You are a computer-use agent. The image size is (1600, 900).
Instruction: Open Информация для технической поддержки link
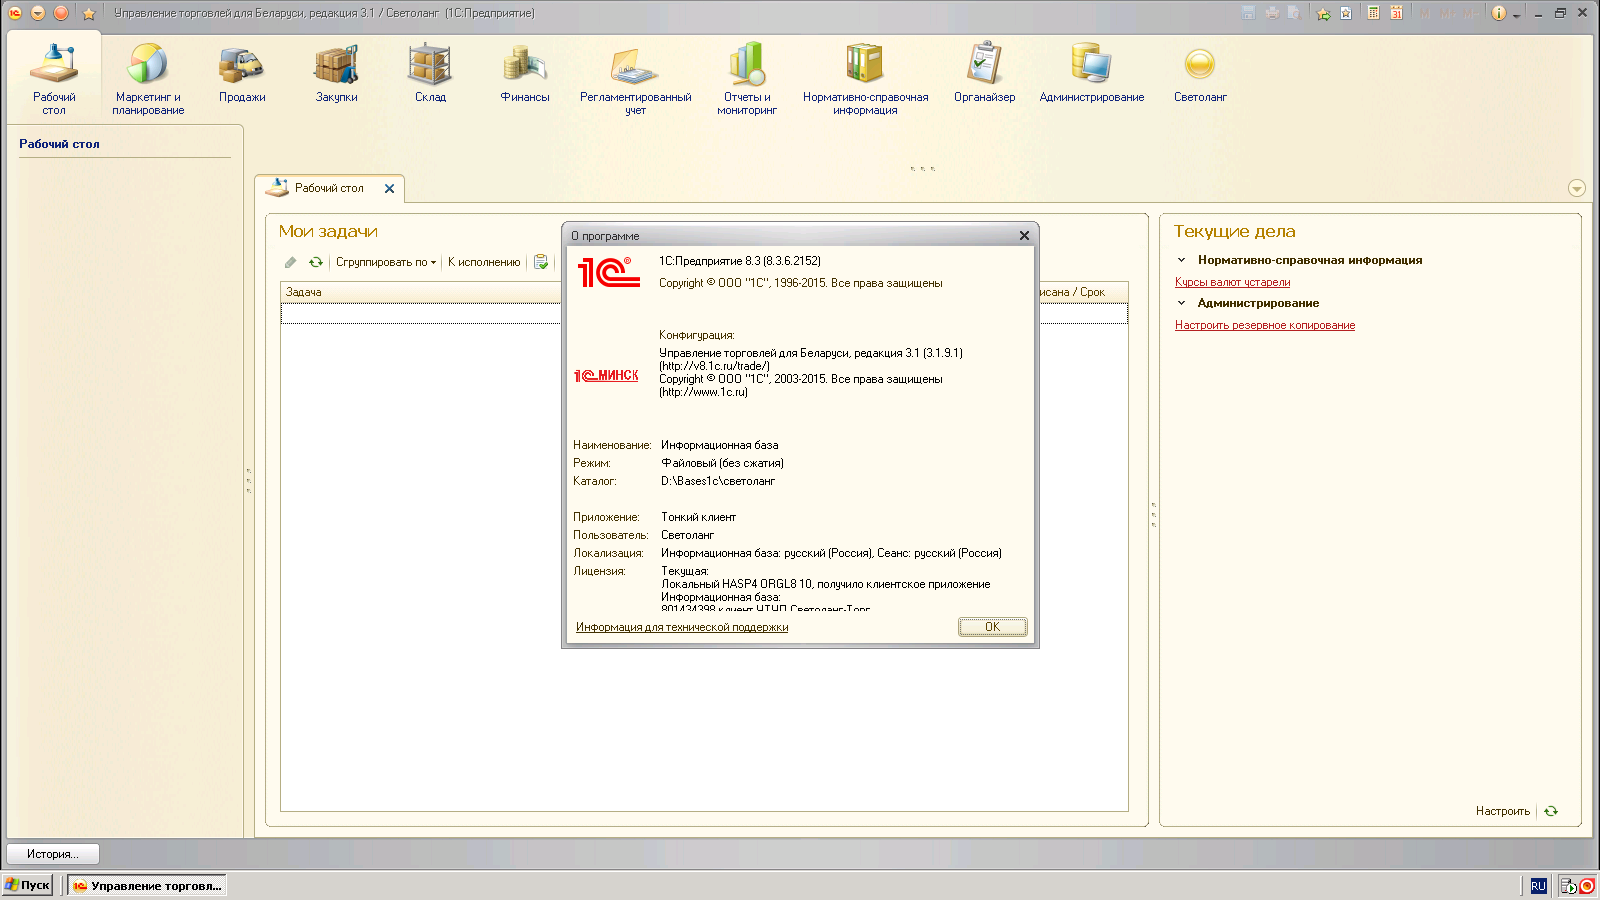tap(682, 627)
